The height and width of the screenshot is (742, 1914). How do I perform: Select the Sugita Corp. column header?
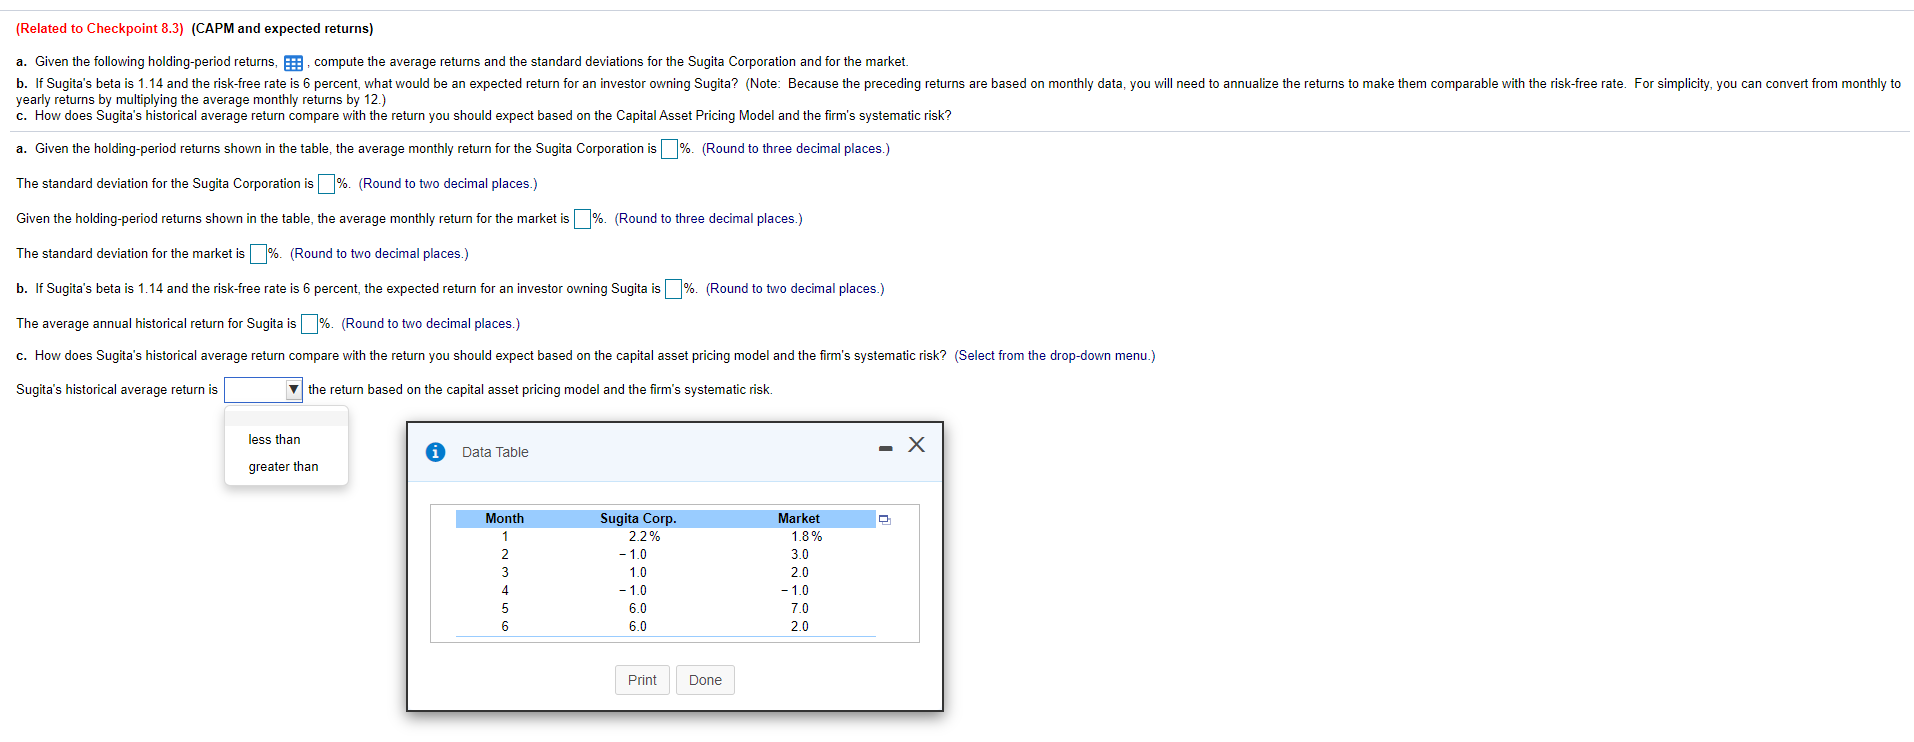click(x=638, y=518)
